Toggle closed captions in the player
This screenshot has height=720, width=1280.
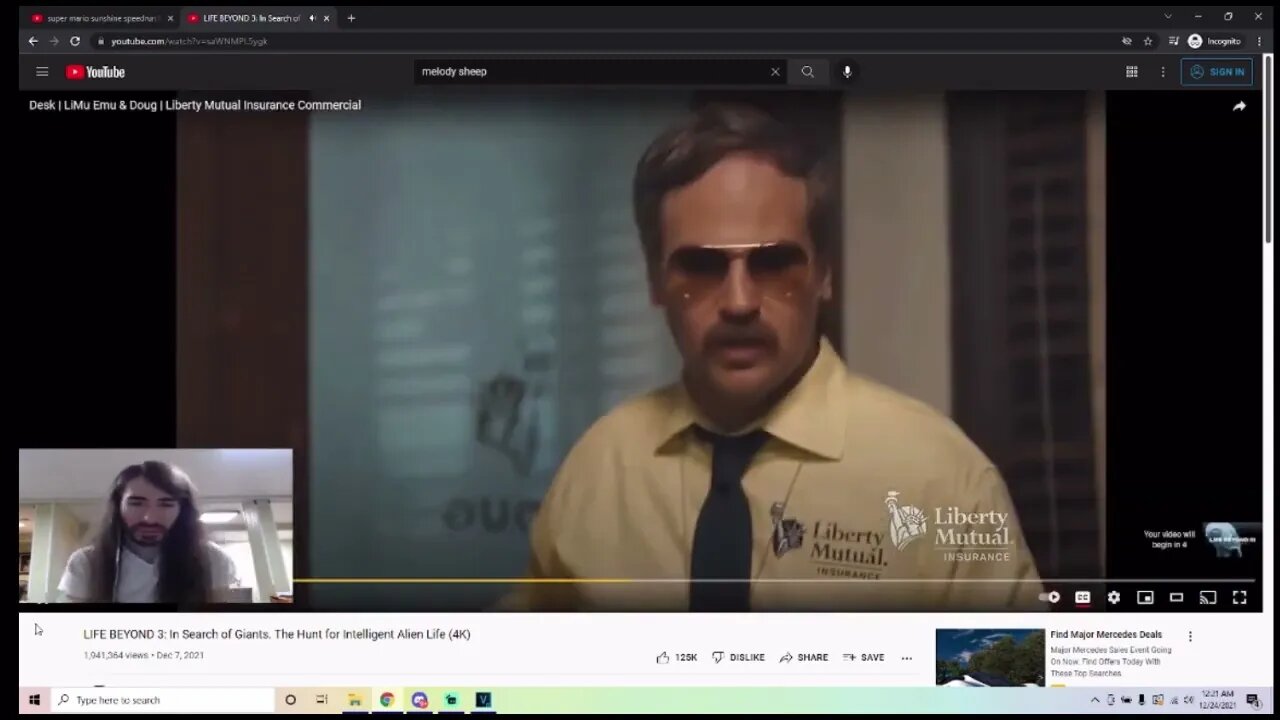tap(1082, 597)
